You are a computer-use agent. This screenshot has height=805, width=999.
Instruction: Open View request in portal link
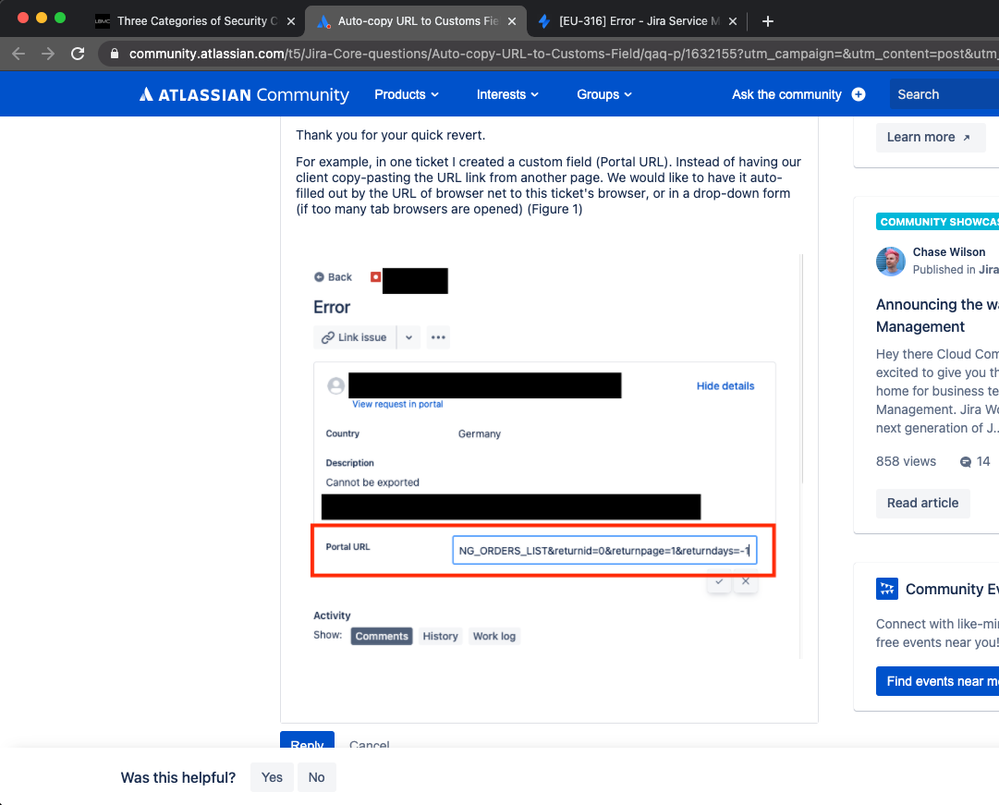[398, 404]
